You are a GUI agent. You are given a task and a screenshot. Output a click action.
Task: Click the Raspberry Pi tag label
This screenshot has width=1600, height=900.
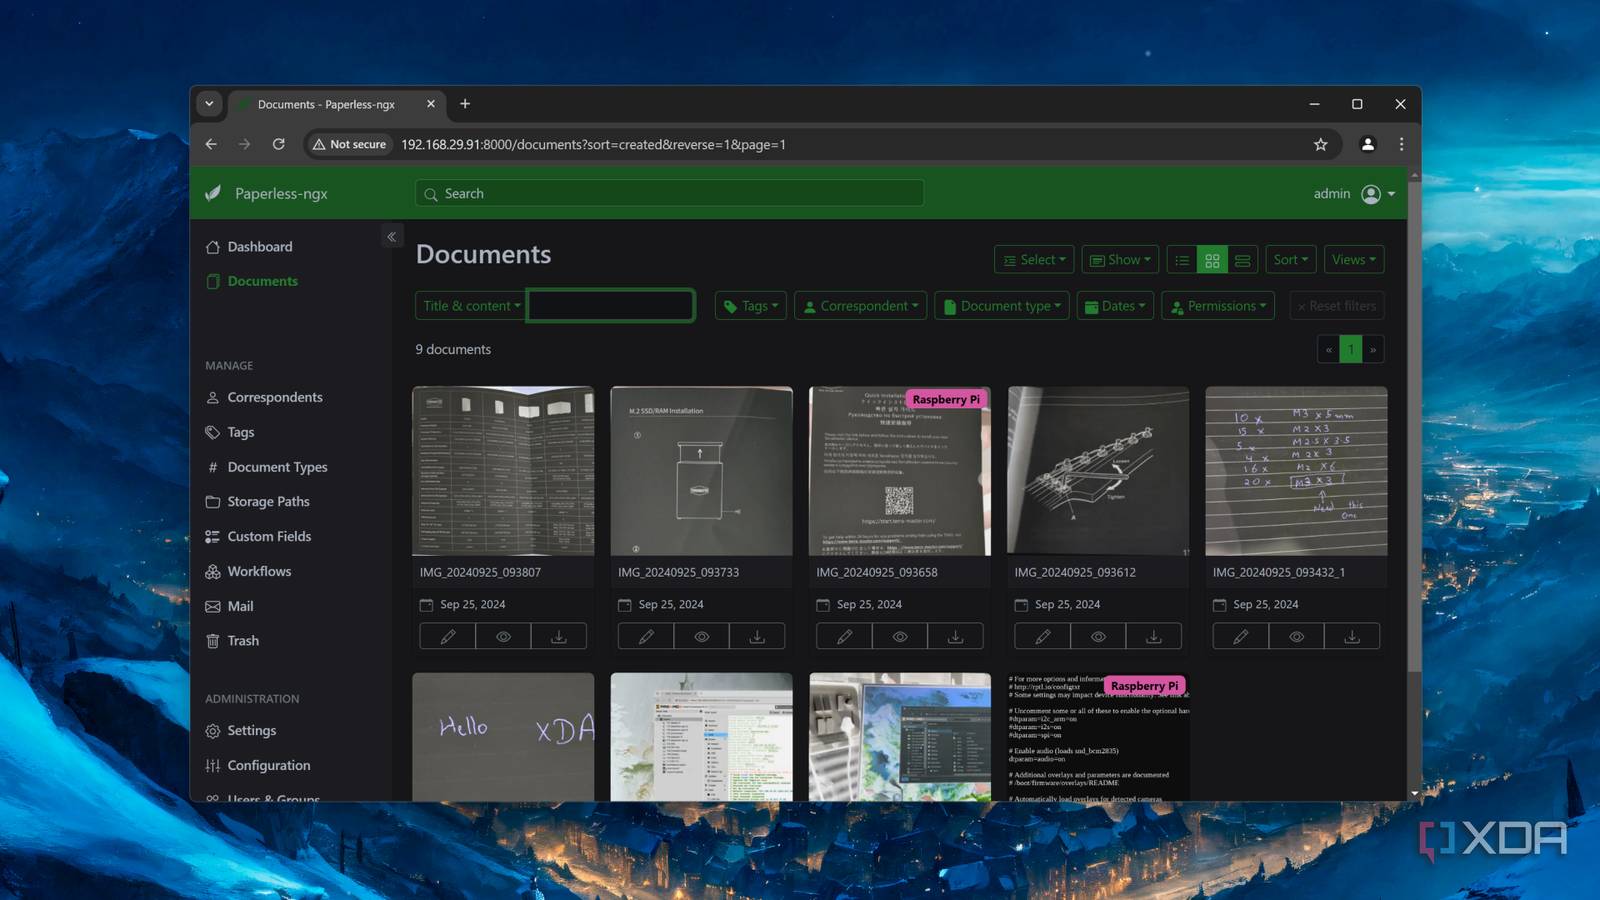pos(944,398)
